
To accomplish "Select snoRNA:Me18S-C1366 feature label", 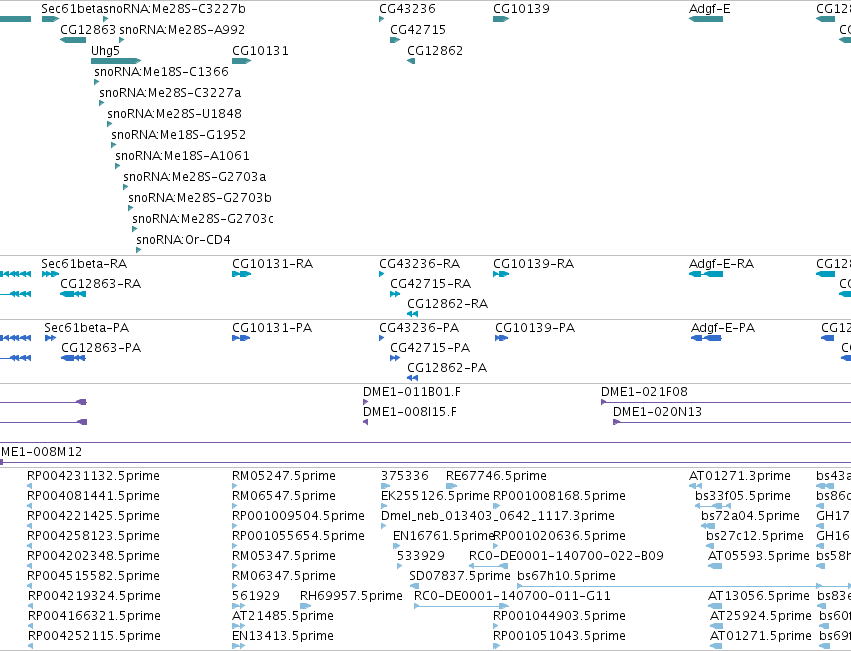I will 161,72.
